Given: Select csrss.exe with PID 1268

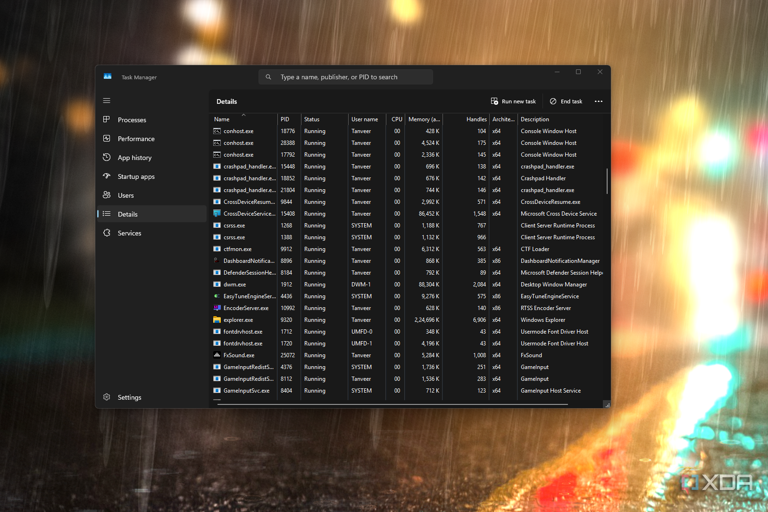Looking at the screenshot, I should (408, 225).
